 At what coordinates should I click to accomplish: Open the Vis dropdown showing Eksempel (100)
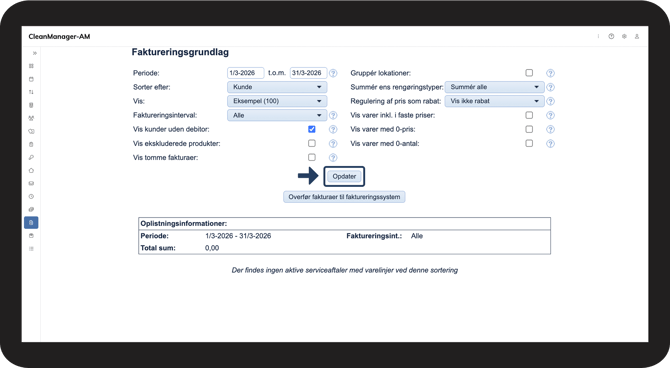pyautogui.click(x=277, y=101)
